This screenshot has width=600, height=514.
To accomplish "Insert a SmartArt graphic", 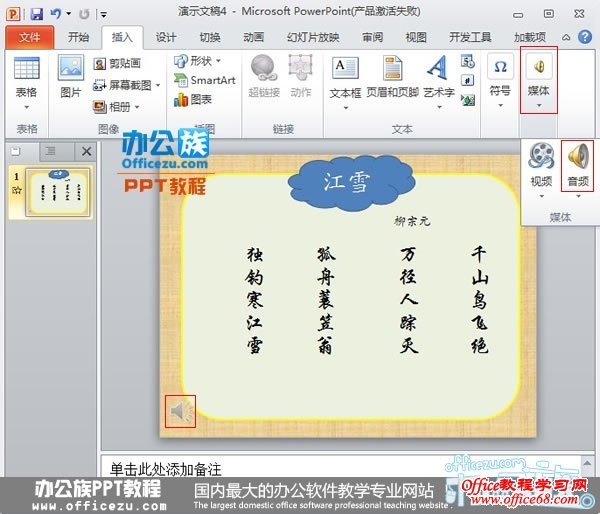I will [x=204, y=80].
